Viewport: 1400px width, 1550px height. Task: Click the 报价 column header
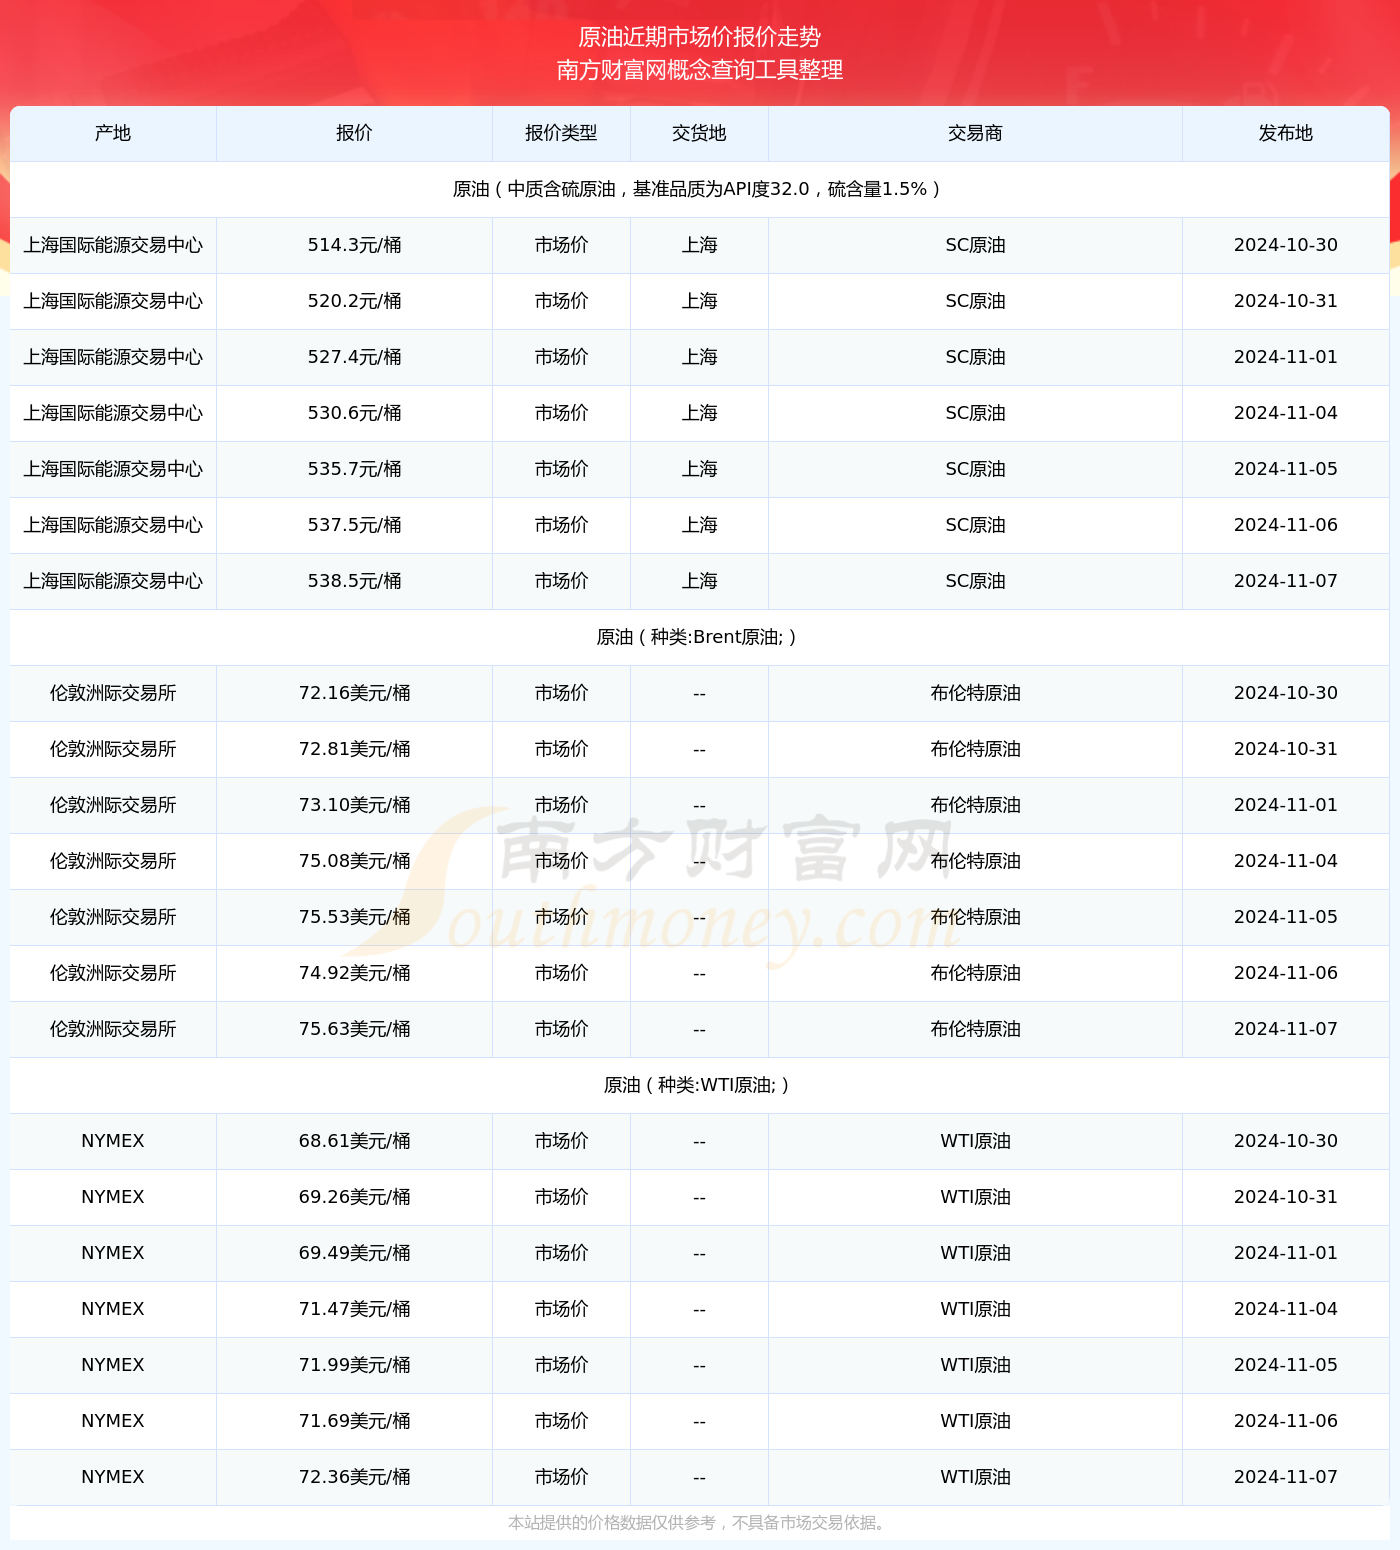click(354, 134)
